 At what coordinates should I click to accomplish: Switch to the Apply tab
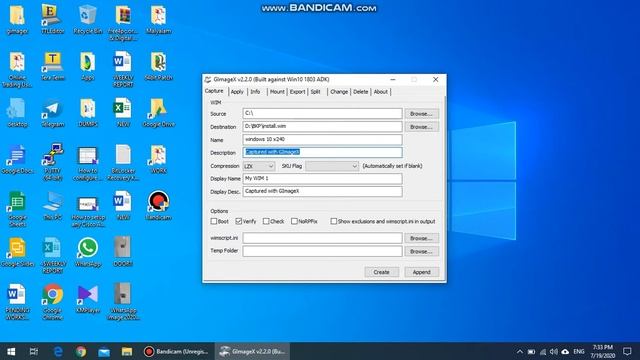click(x=237, y=92)
